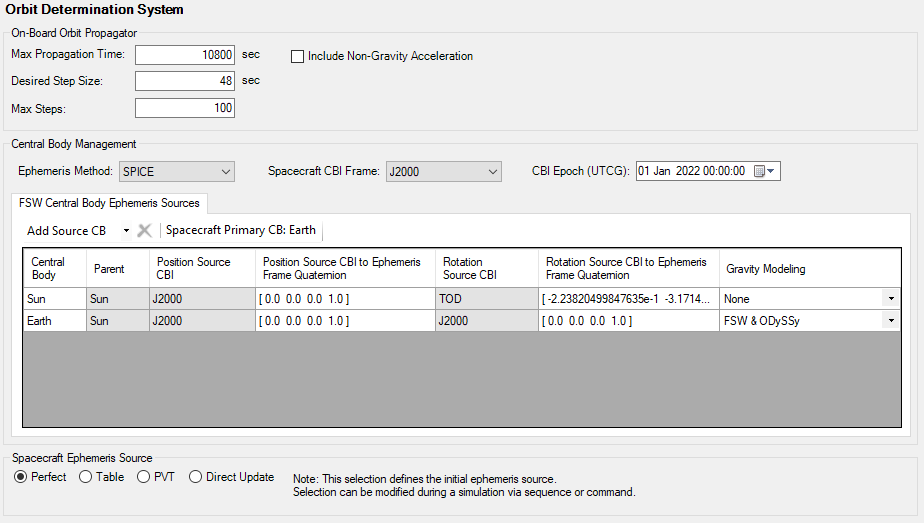Open the Add Source CB dropdown arrow
Viewport: 924px width, 523px height.
click(x=126, y=231)
